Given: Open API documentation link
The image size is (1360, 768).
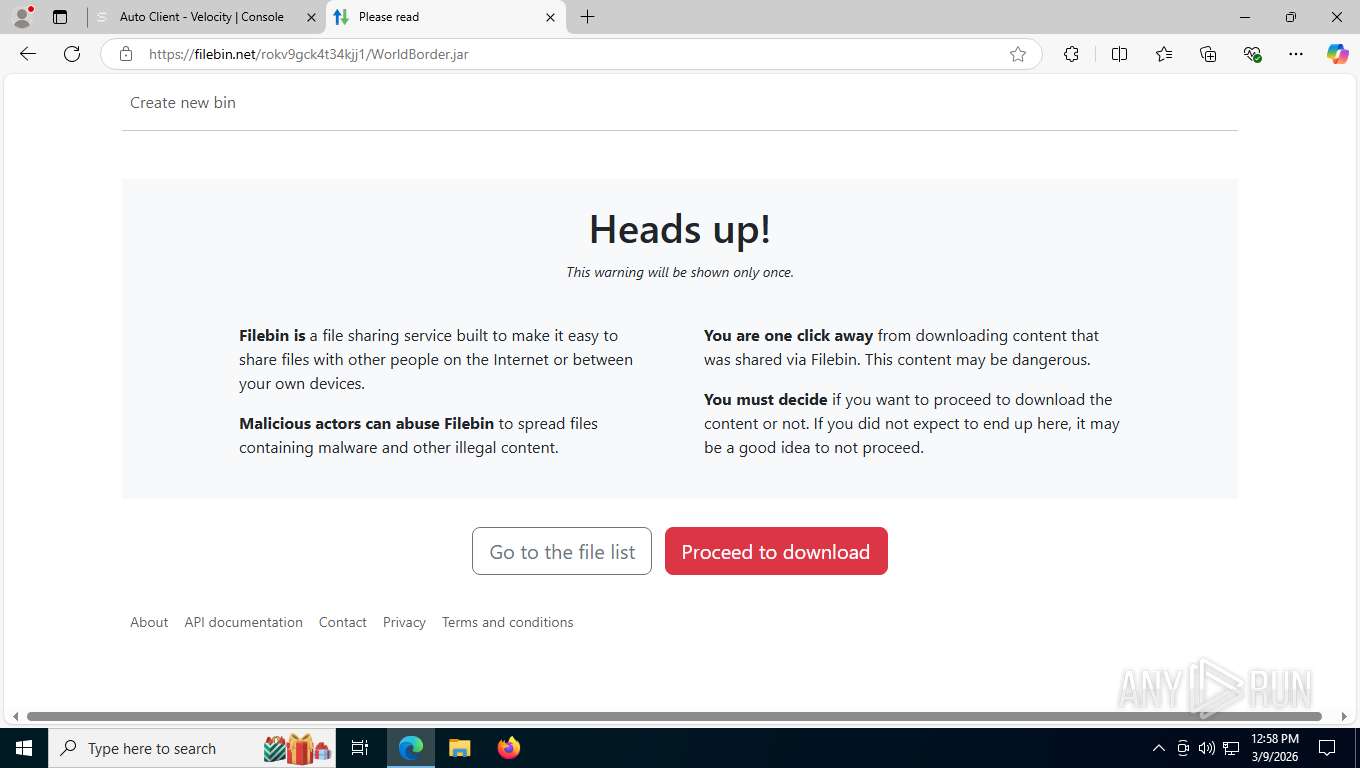Looking at the screenshot, I should (243, 622).
